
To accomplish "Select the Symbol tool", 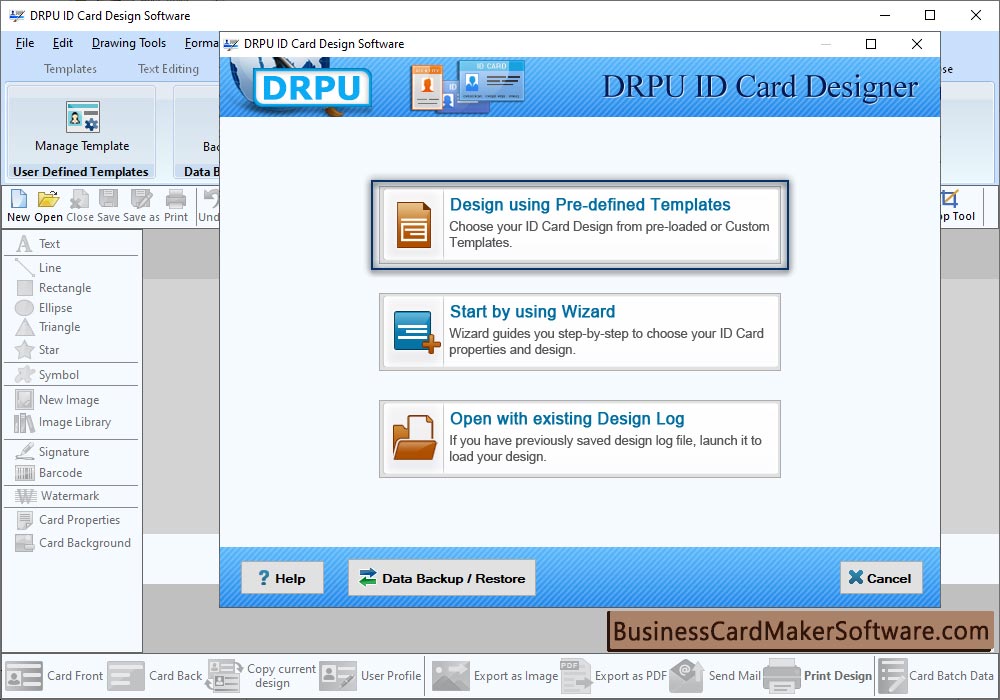I will (47, 375).
